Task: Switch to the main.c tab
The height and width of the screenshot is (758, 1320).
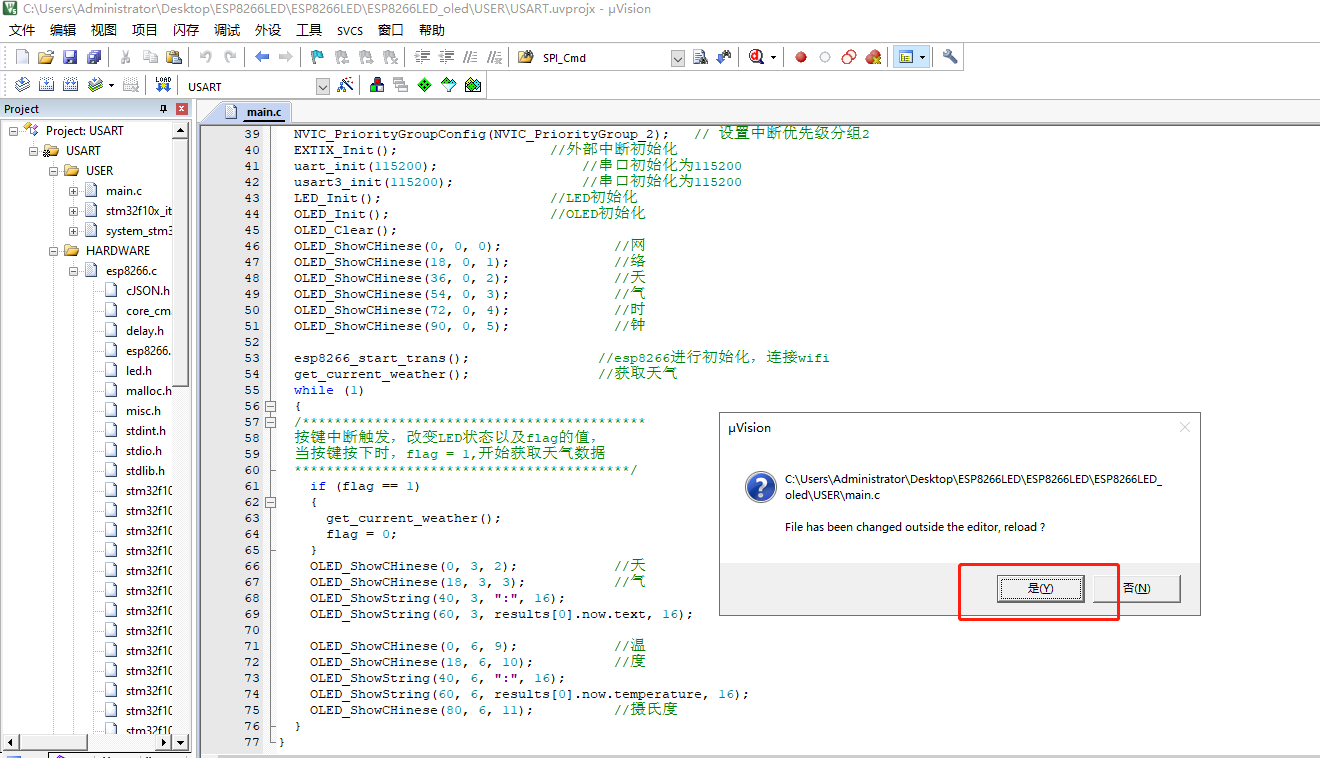Action: pyautogui.click(x=263, y=113)
